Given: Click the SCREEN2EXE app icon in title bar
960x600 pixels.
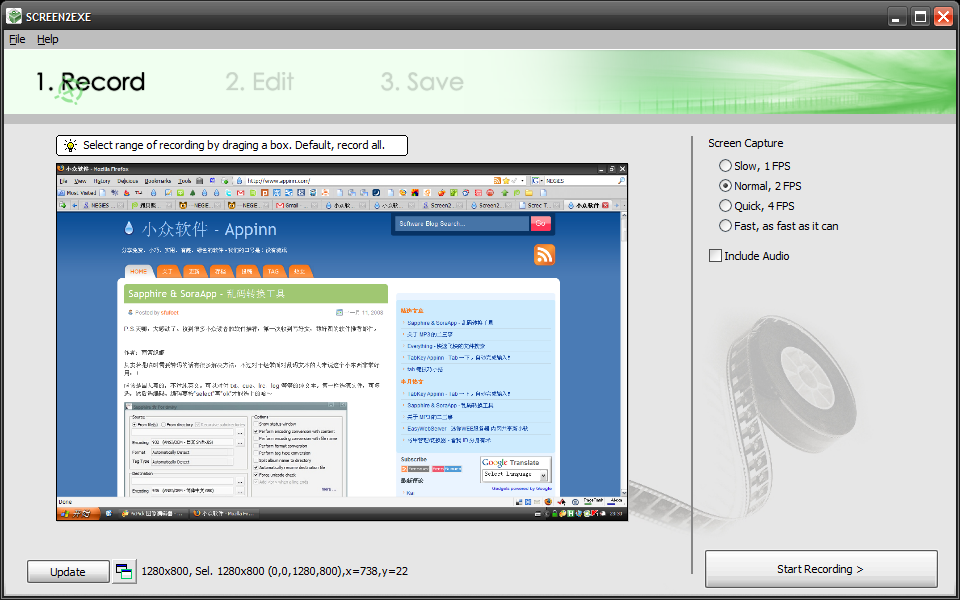Looking at the screenshot, I should [x=13, y=17].
